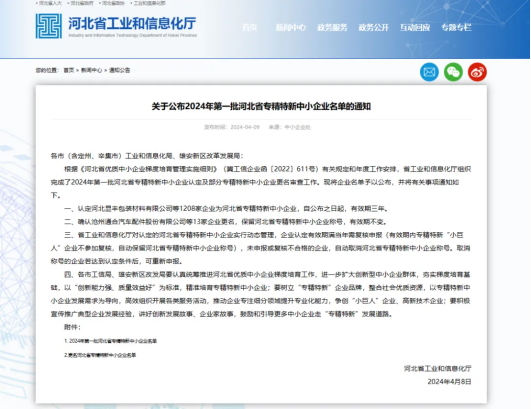Click the green WeChat share icon

click(453, 72)
